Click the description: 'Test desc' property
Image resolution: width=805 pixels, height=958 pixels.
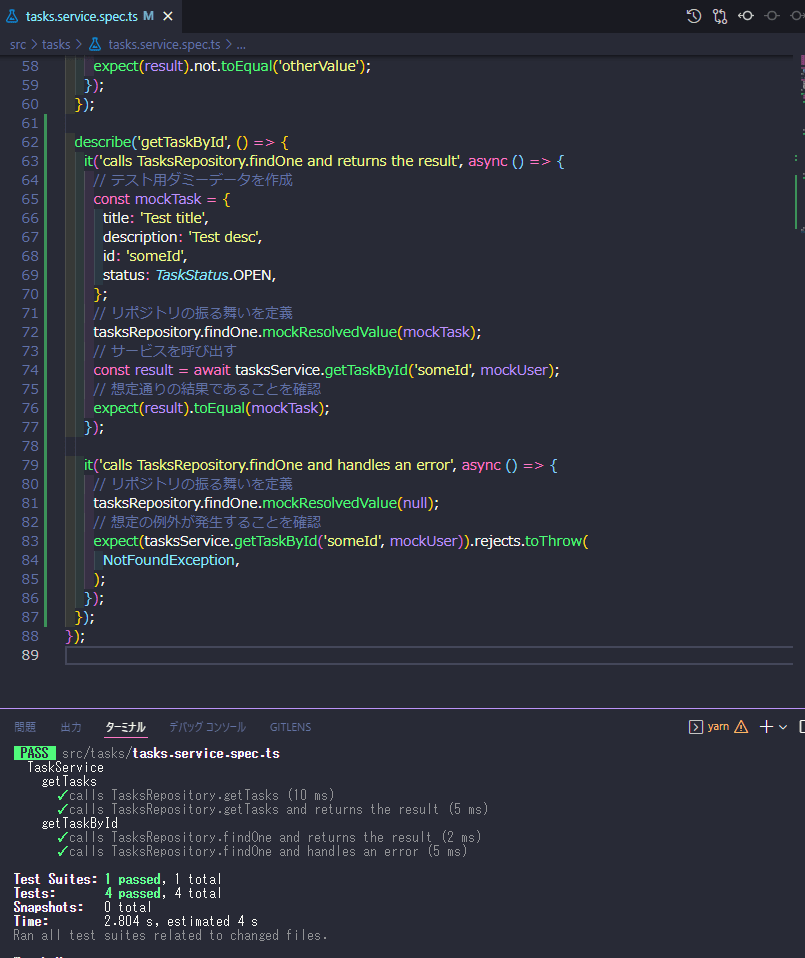pyautogui.click(x=182, y=237)
